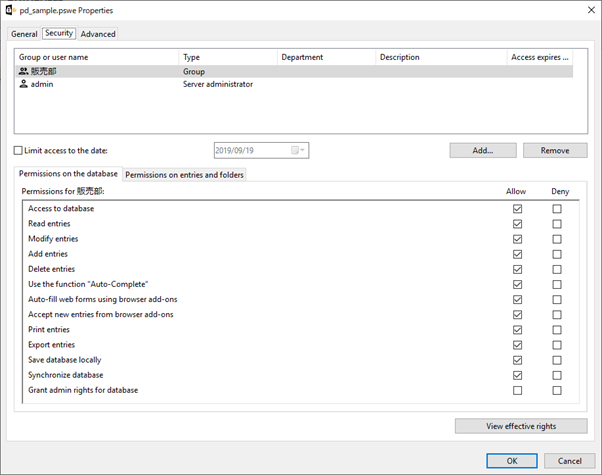Uncheck Allow for Print entries
Viewport: 602px width, 475px height.
coord(517,330)
